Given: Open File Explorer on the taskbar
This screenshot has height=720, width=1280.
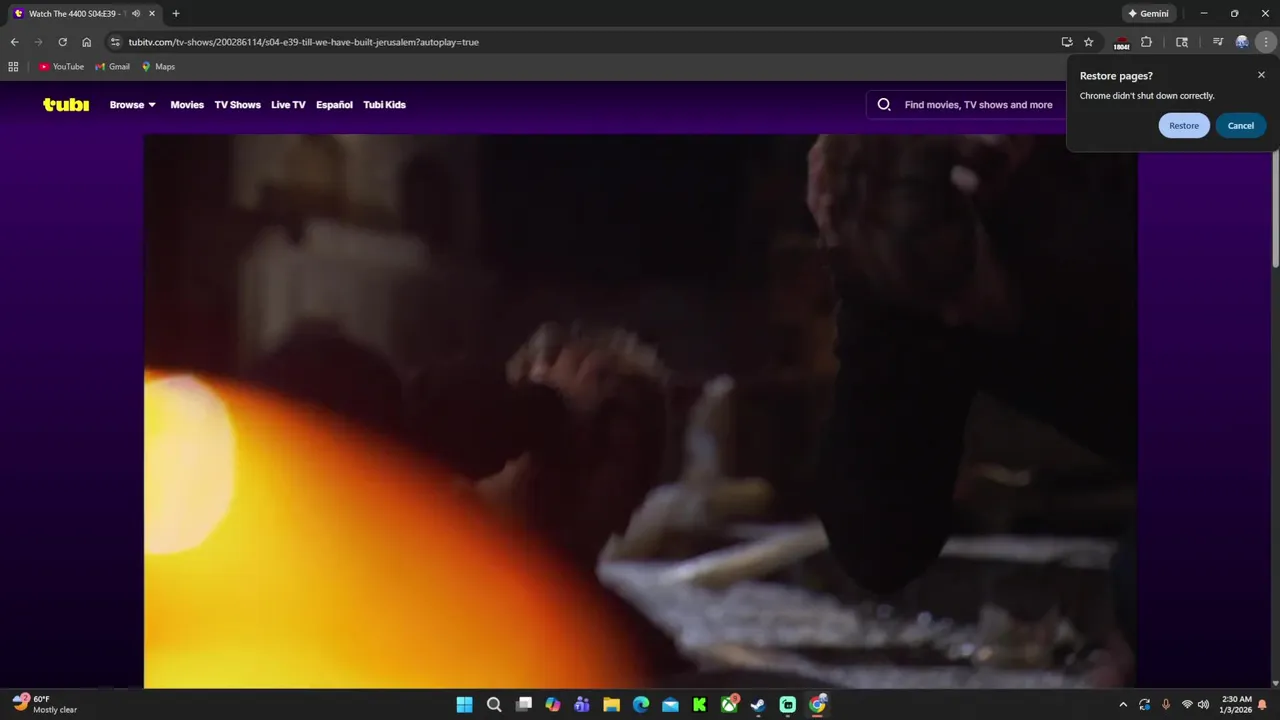Looking at the screenshot, I should [x=611, y=704].
